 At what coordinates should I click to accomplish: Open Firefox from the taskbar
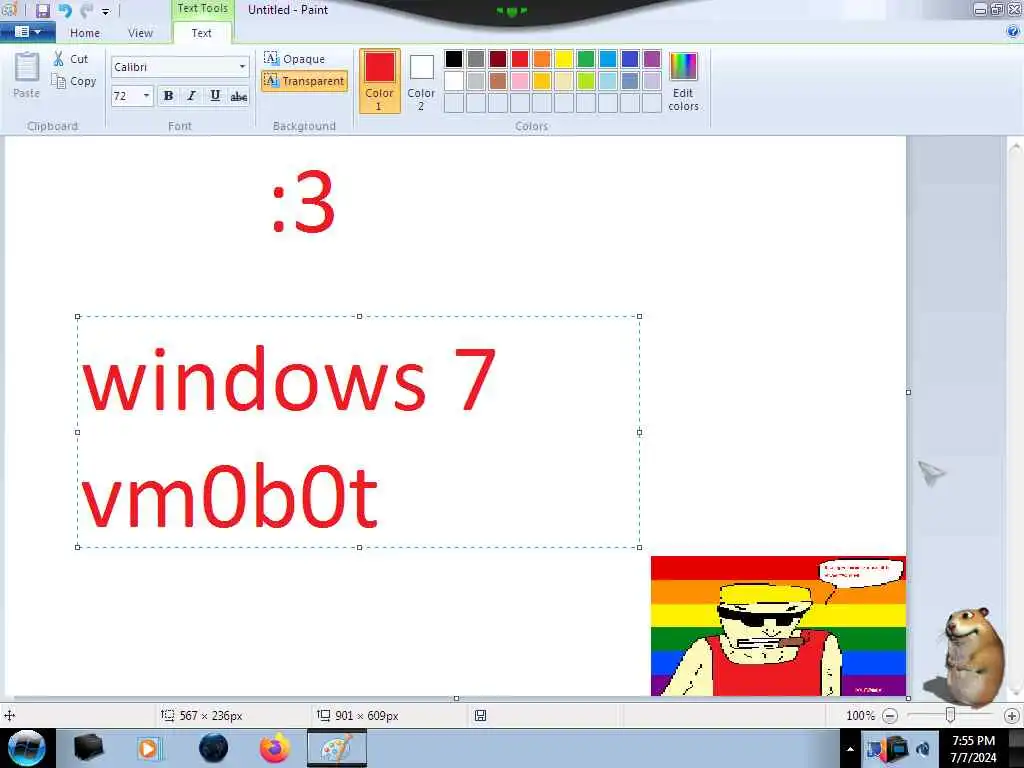275,748
